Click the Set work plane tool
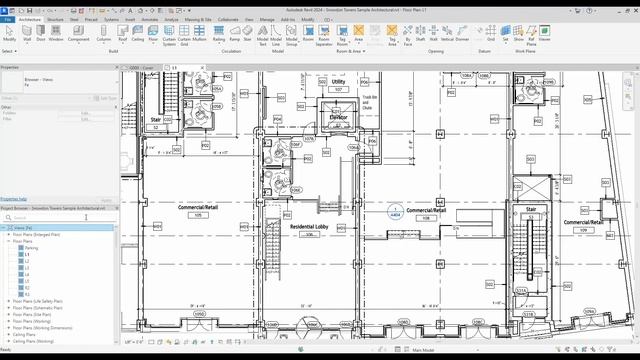640x360 pixels. pyautogui.click(x=505, y=33)
